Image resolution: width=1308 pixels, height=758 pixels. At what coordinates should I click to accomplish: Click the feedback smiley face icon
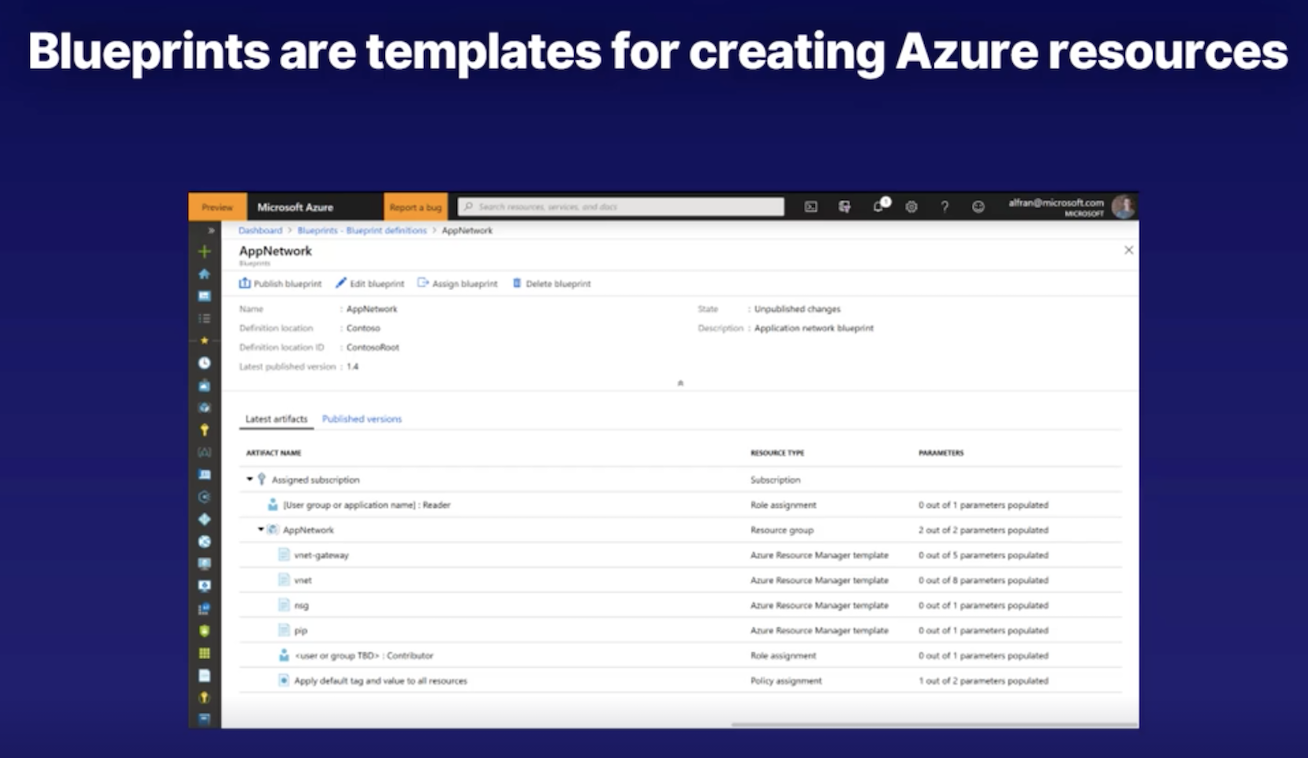tap(978, 207)
